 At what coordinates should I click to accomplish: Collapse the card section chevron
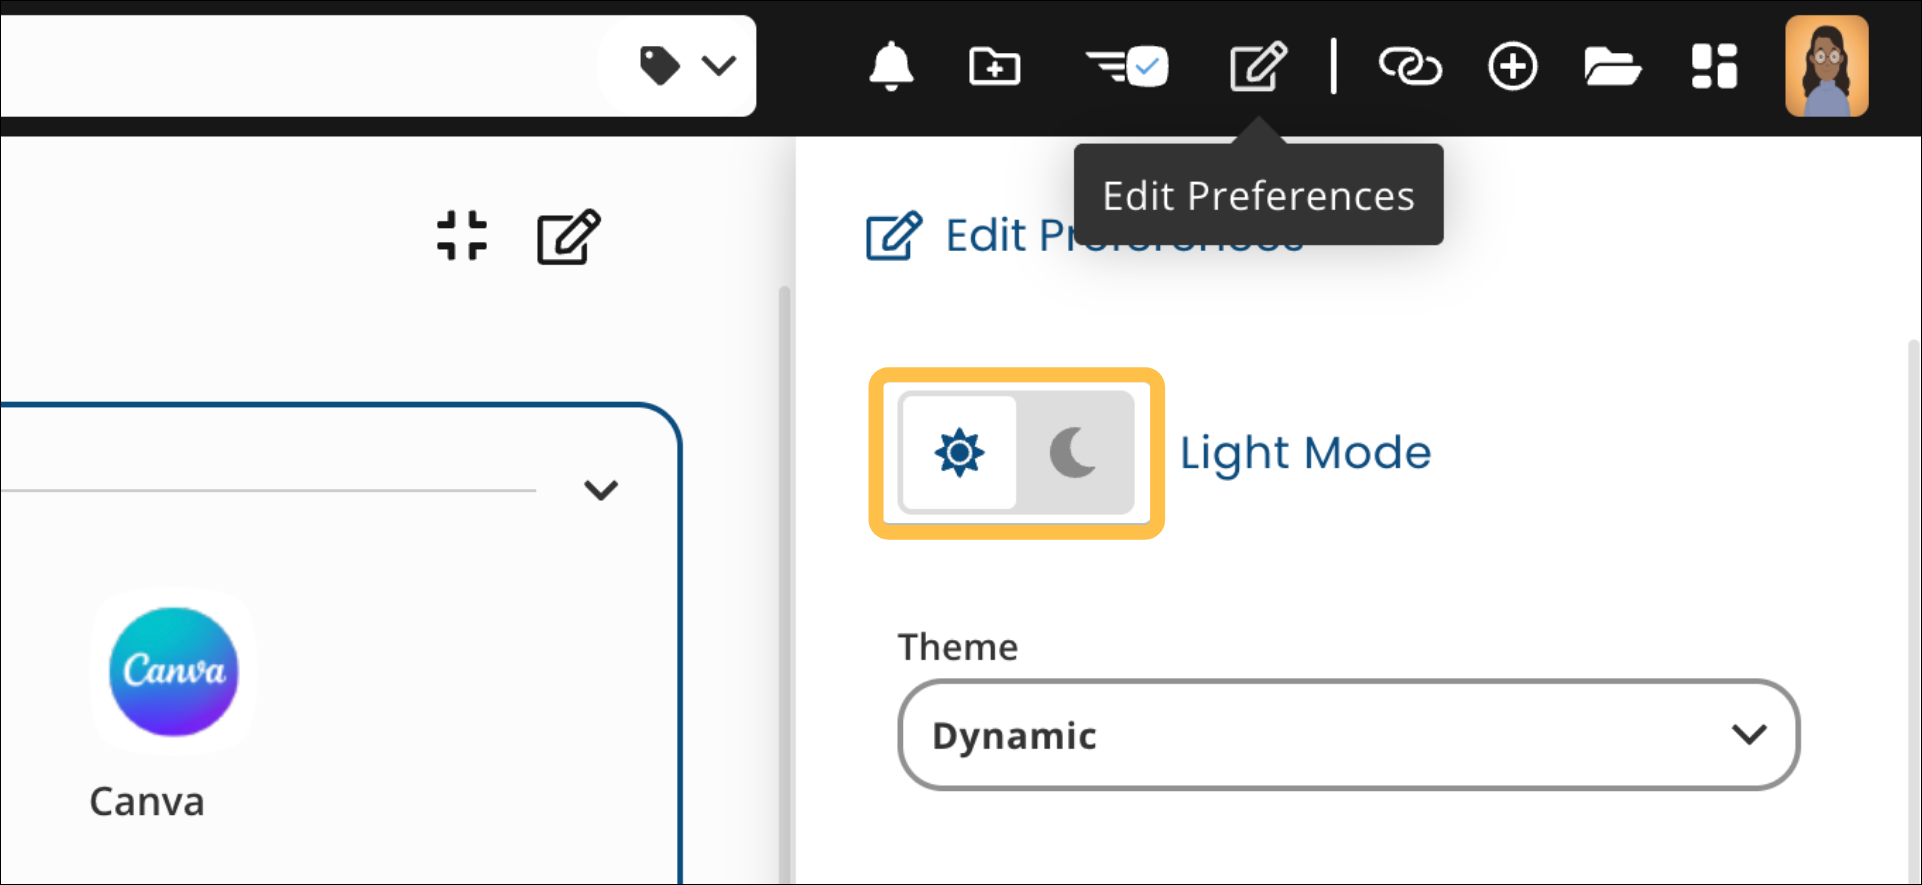pos(601,490)
